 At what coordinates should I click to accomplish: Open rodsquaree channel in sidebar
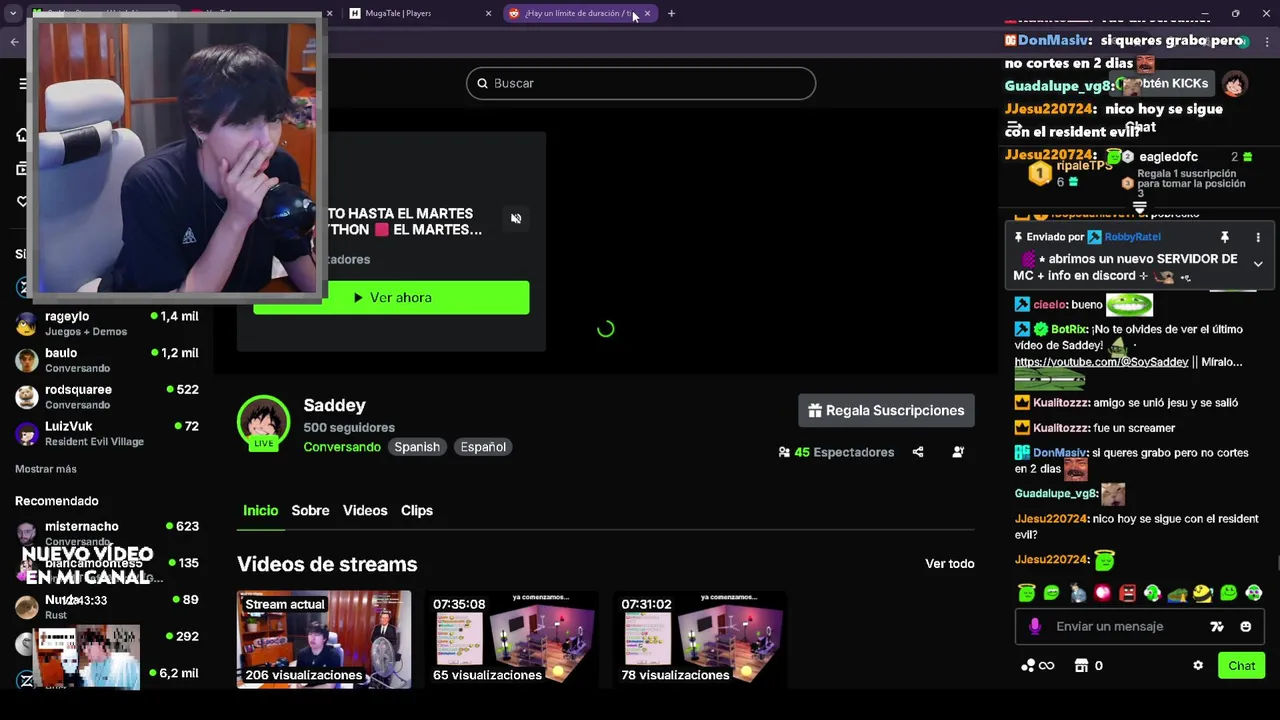tap(107, 397)
